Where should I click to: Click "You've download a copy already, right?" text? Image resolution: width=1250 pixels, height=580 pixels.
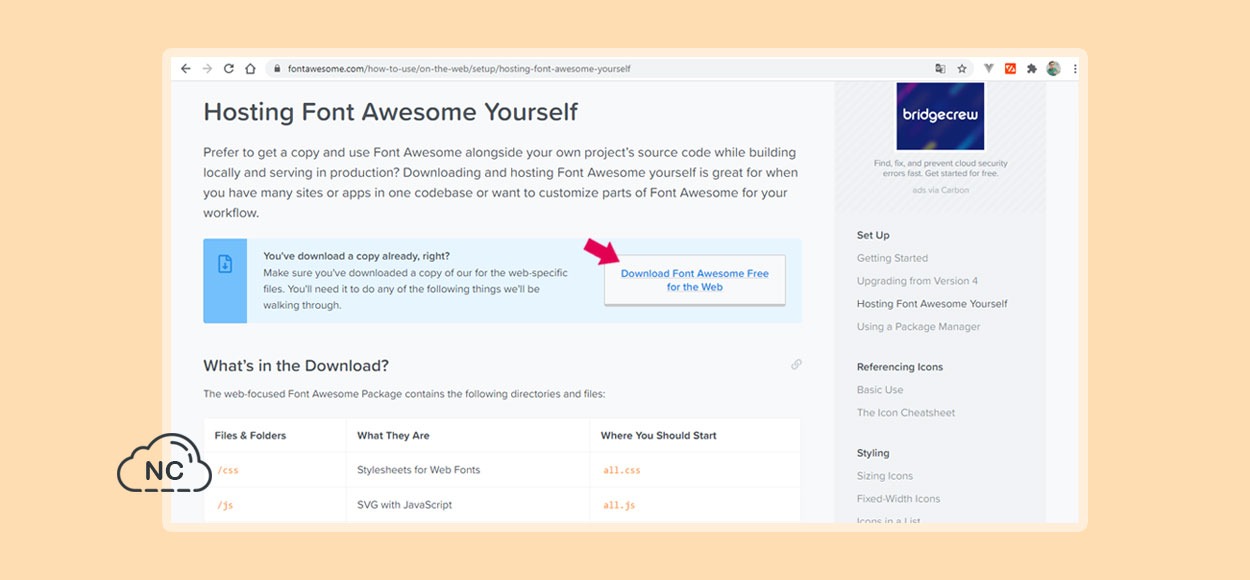pyautogui.click(x=356, y=256)
